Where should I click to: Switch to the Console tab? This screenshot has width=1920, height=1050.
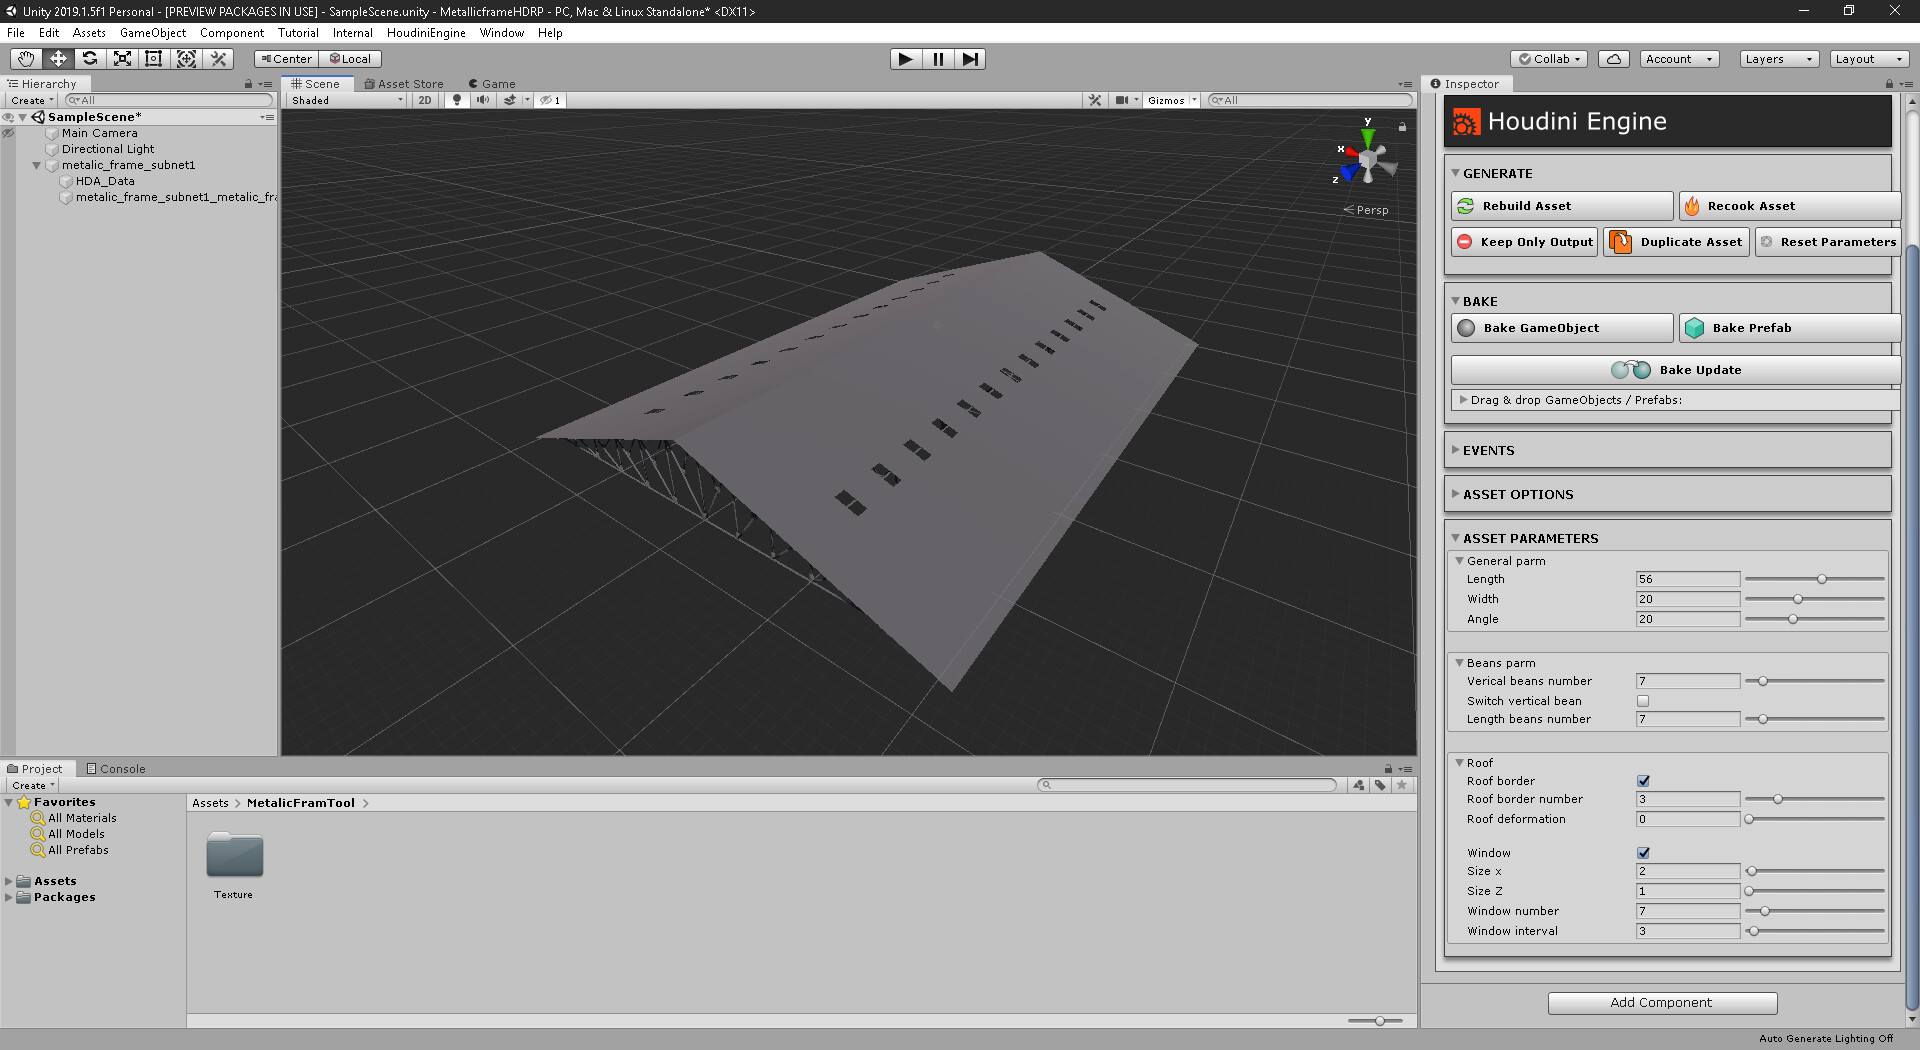(116, 768)
